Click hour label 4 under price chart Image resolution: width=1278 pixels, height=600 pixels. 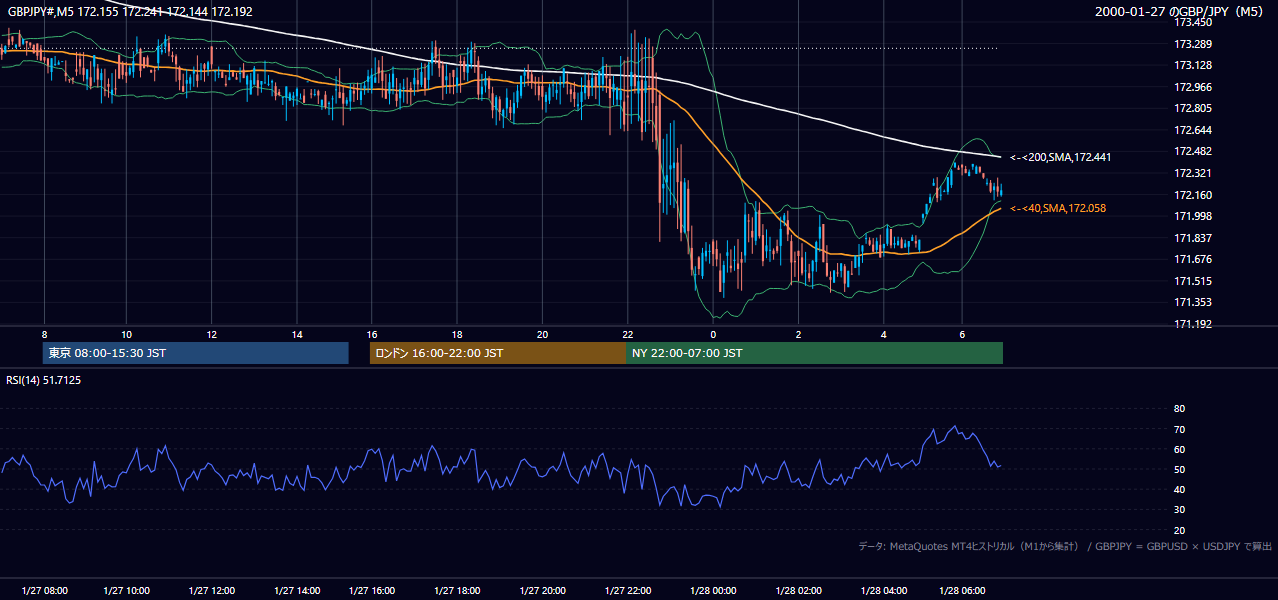coord(884,334)
